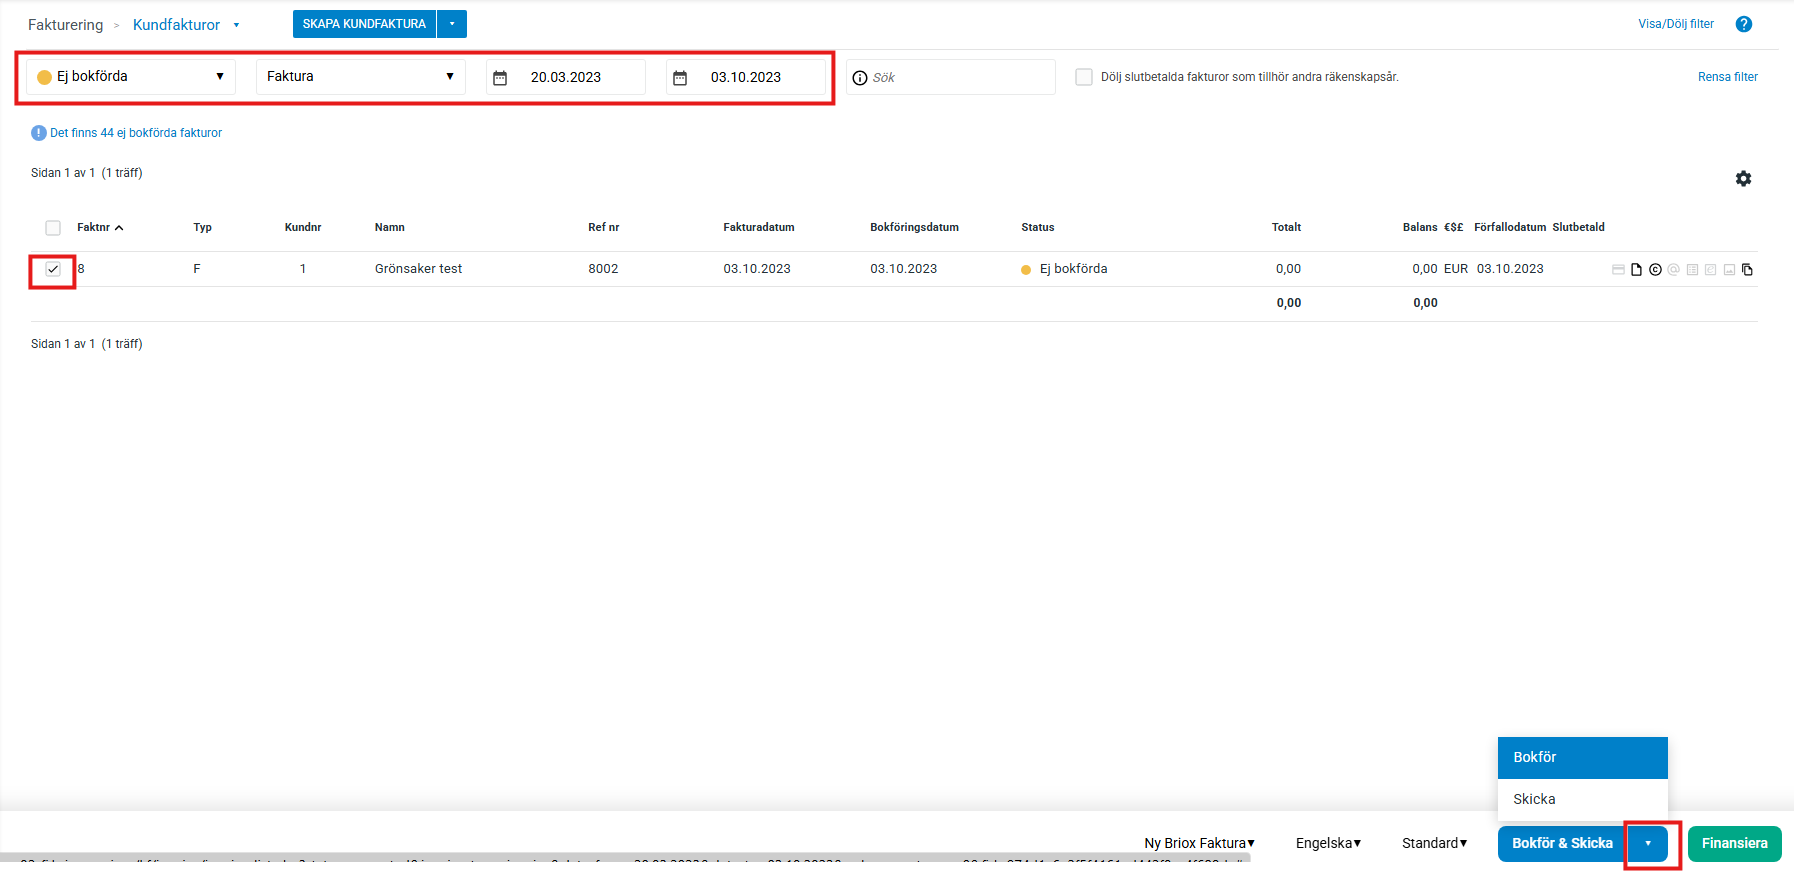Open table settings gear icon
Screen dimensions: 1794x871
(x=1743, y=178)
